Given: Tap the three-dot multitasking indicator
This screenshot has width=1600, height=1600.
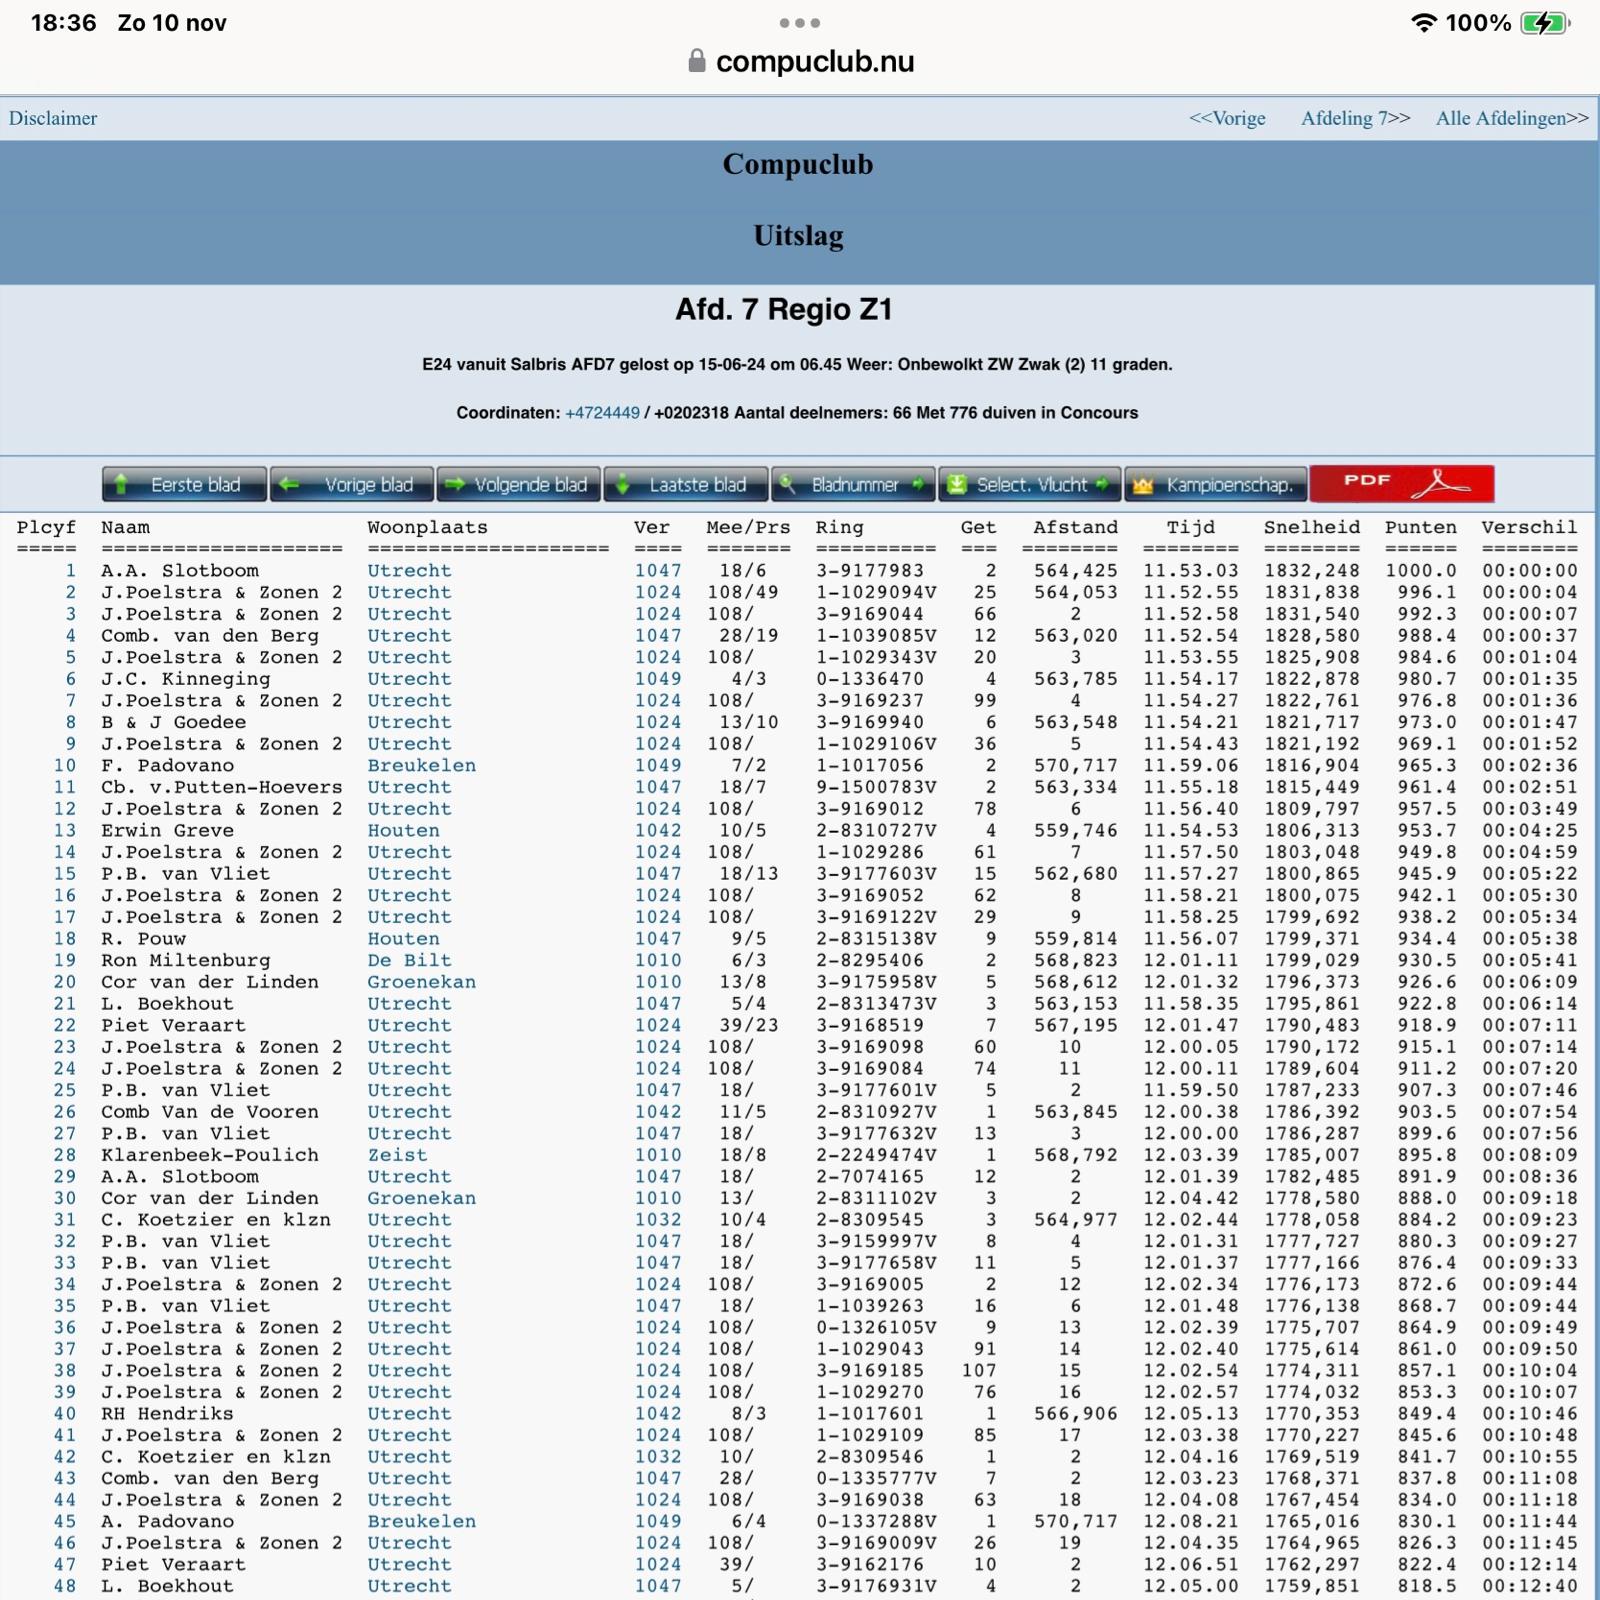Looking at the screenshot, I should coord(800,23).
